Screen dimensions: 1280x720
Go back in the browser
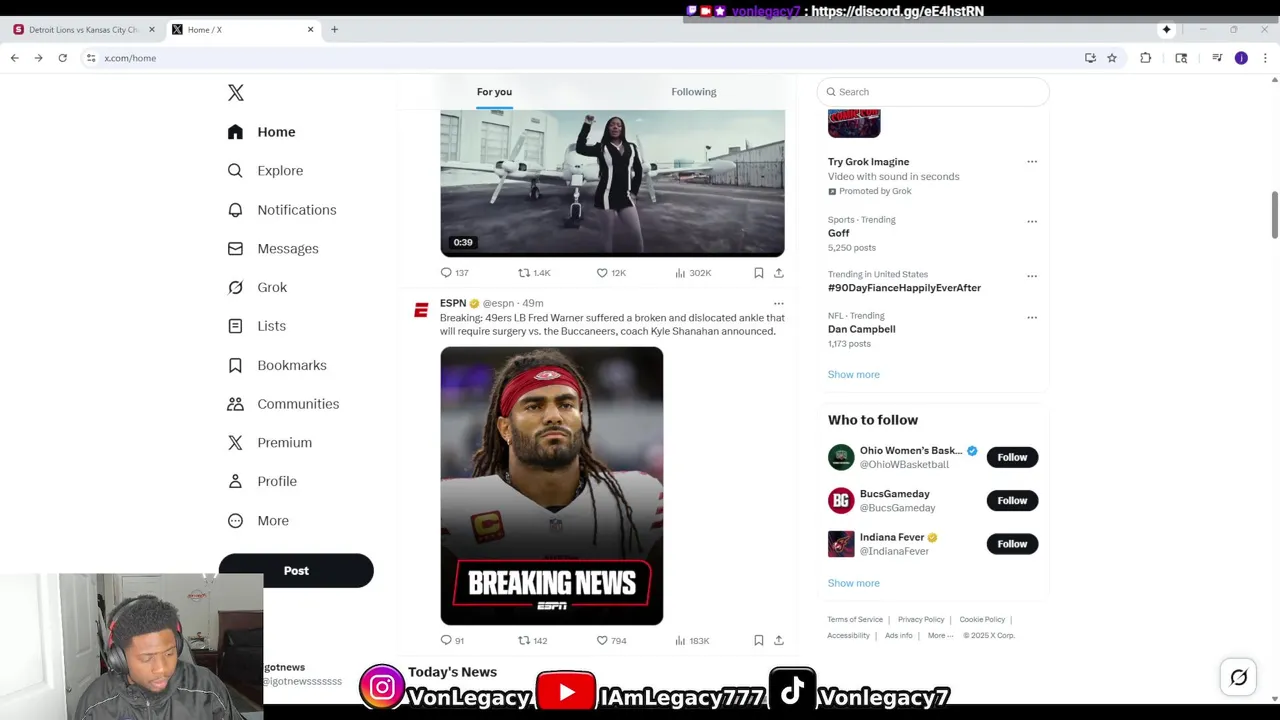click(x=15, y=58)
